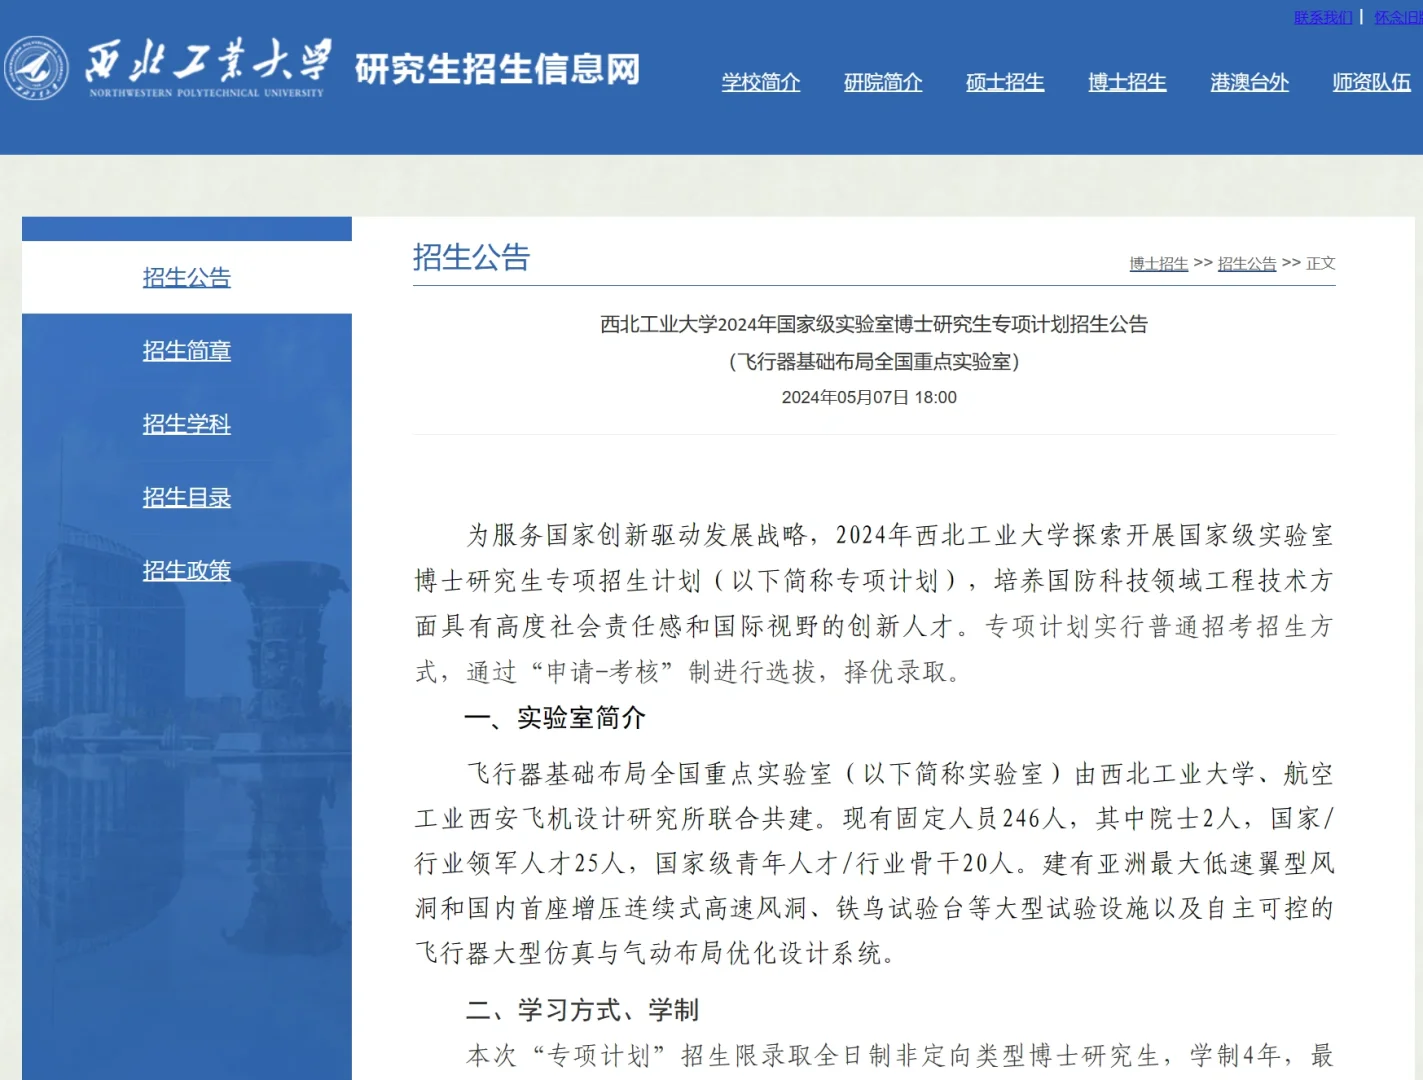Screen dimensions: 1423x1080
Task: Click the university emblem logo
Action: (37, 68)
